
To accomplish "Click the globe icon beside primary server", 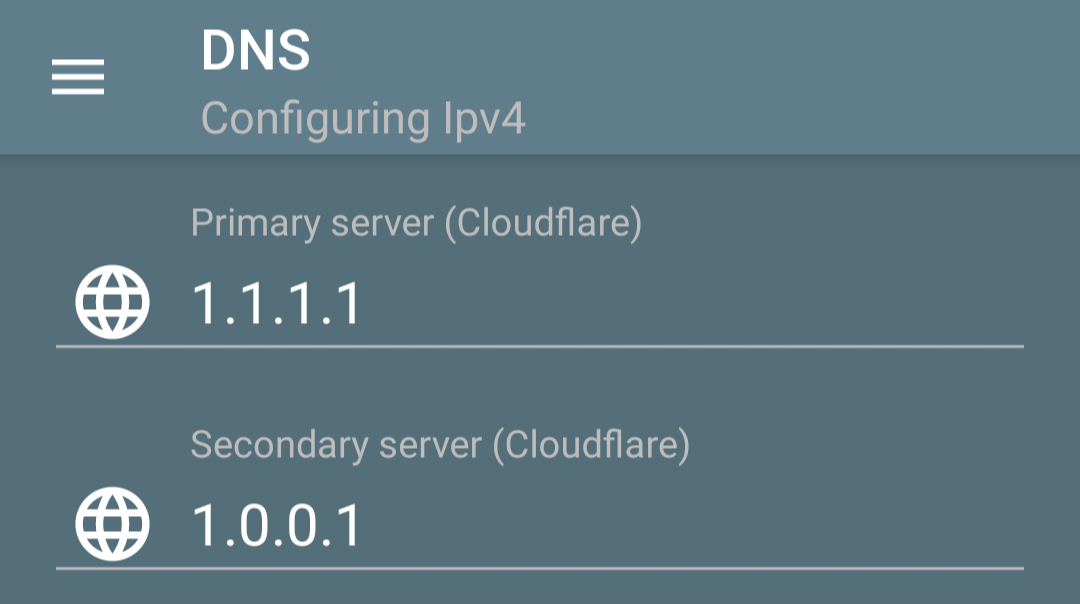I will [112, 302].
